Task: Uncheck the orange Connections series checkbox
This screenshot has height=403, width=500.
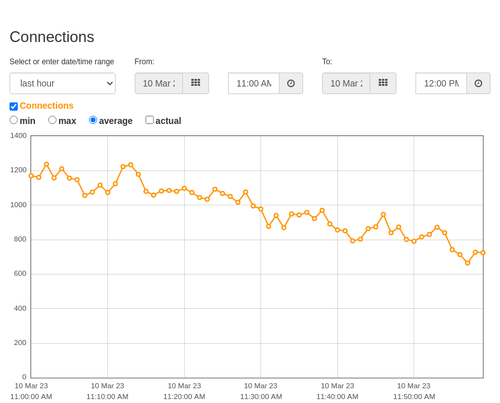Action: click(x=14, y=106)
